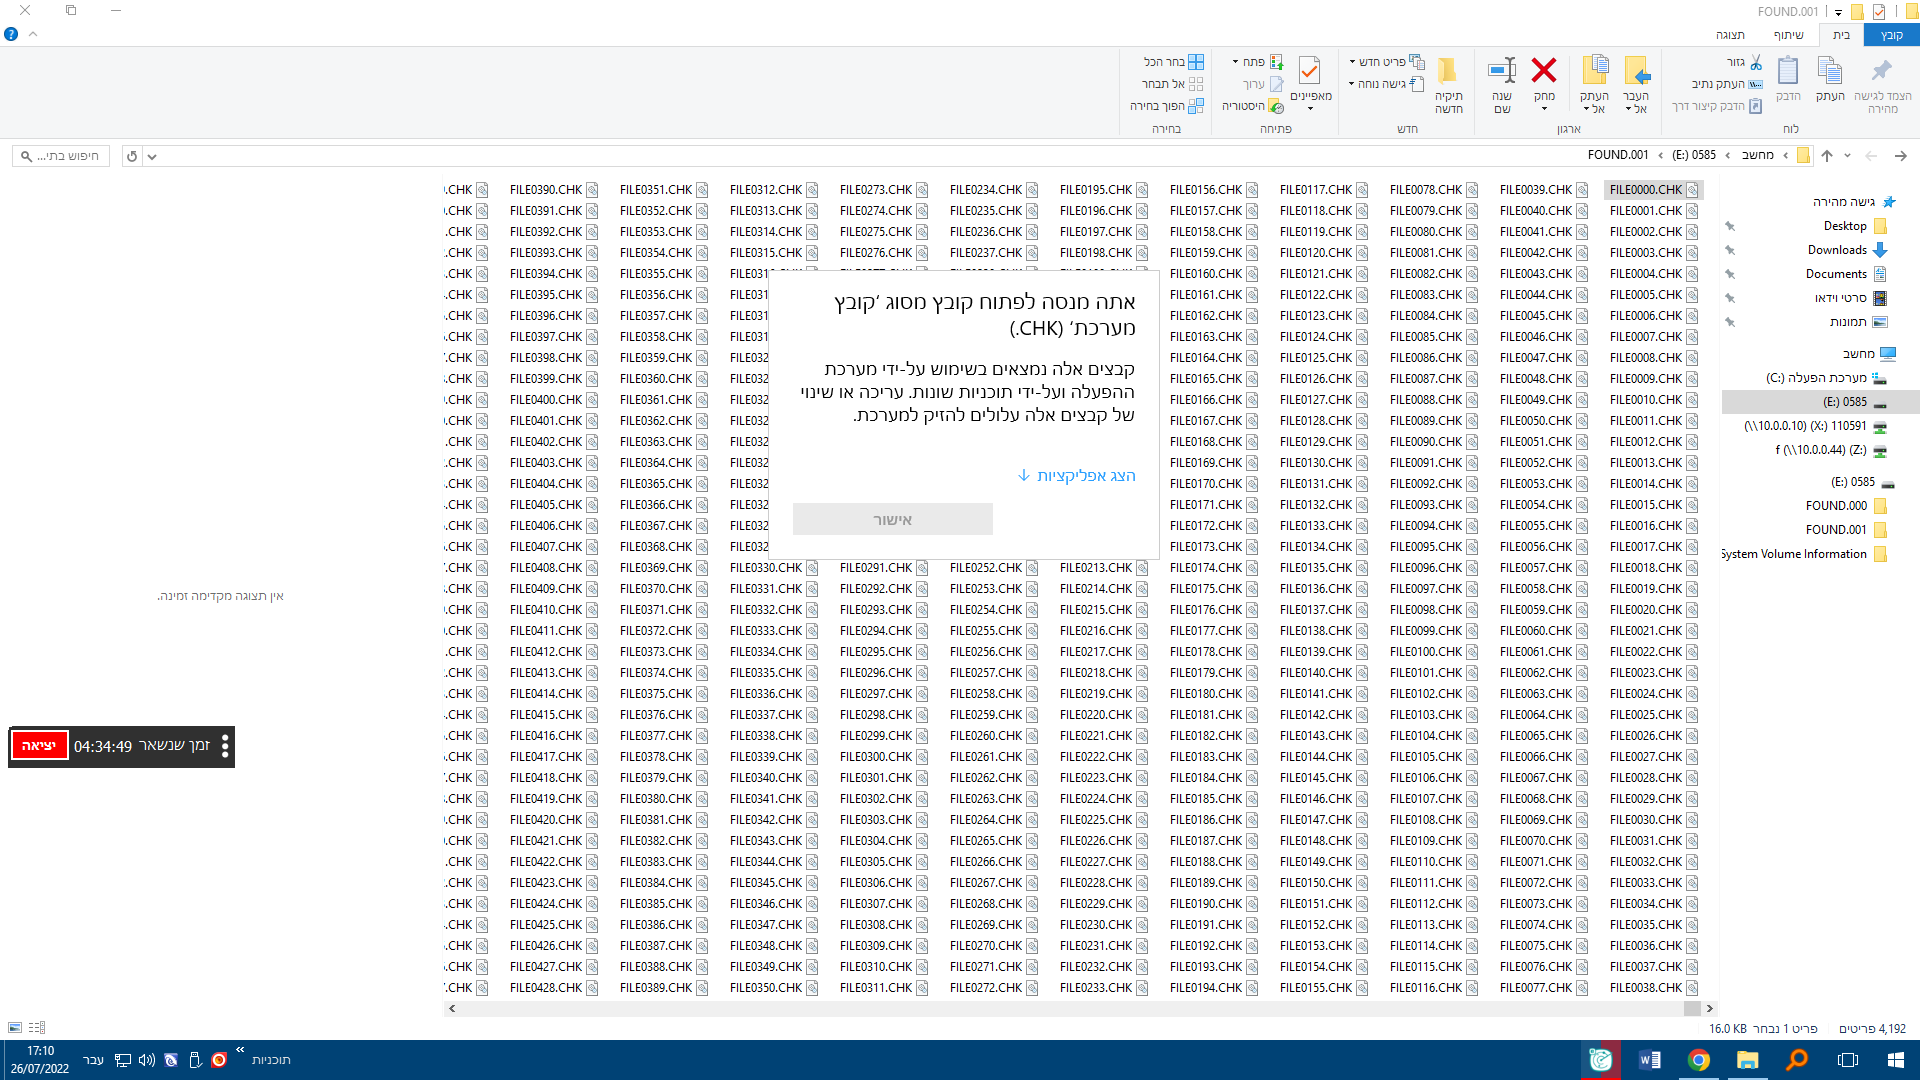Viewport: 1920px width, 1080px height.
Task: Open address bar history dropdown arrow
Action: click(152, 157)
